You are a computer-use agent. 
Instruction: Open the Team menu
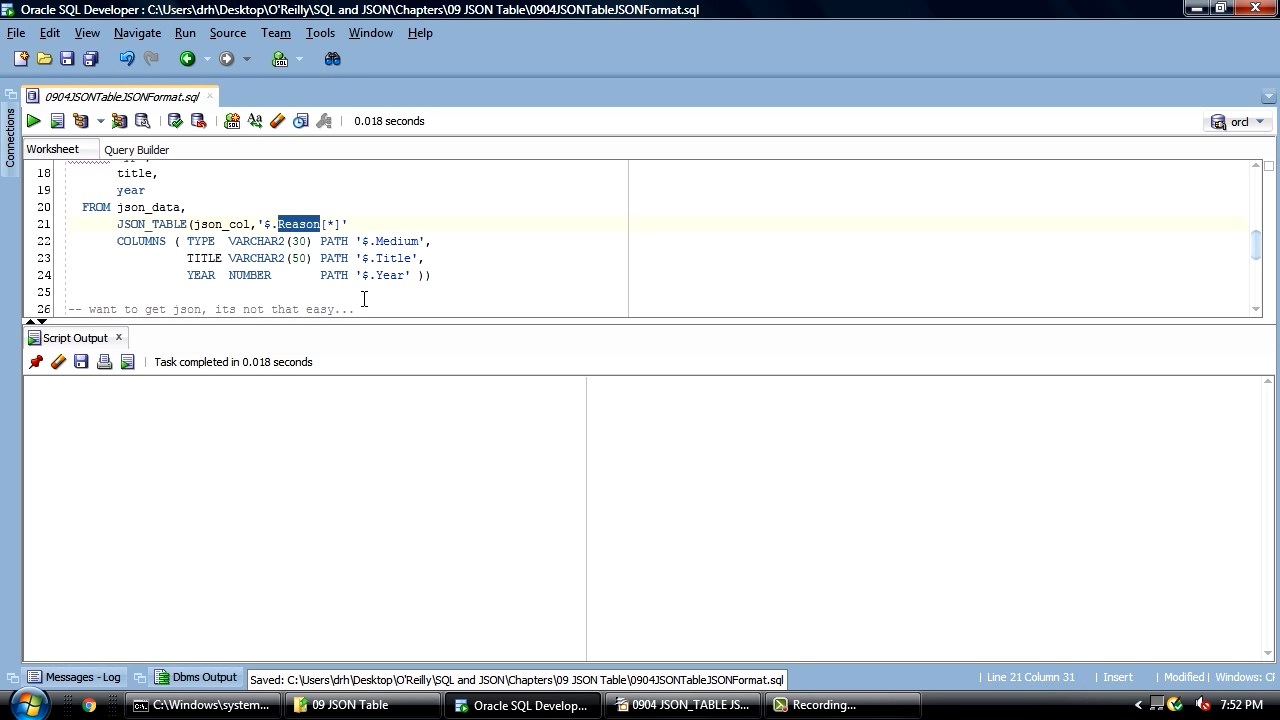tap(276, 33)
